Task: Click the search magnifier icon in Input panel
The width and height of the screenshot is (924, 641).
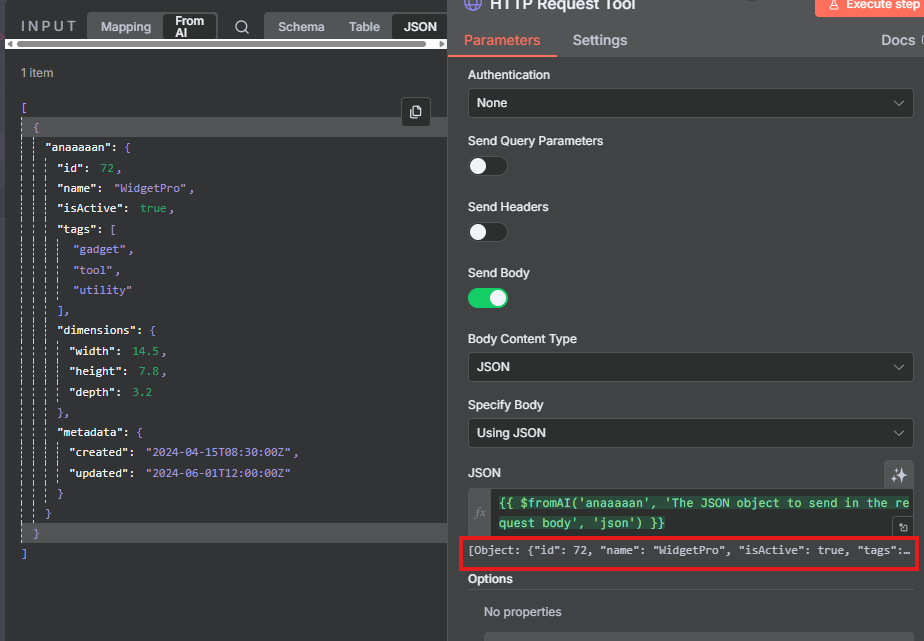Action: coord(242,27)
